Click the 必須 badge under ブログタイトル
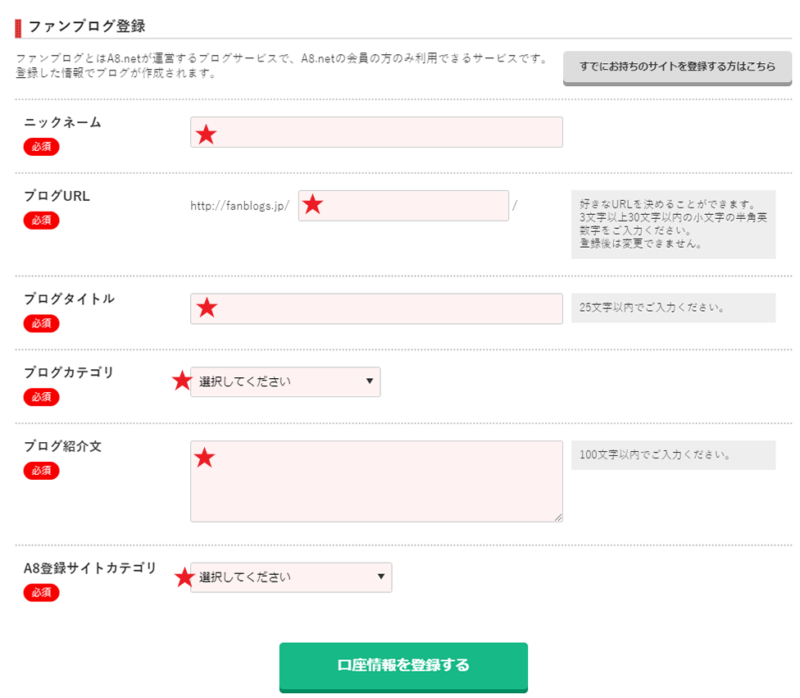The image size is (800, 698). pyautogui.click(x=41, y=323)
